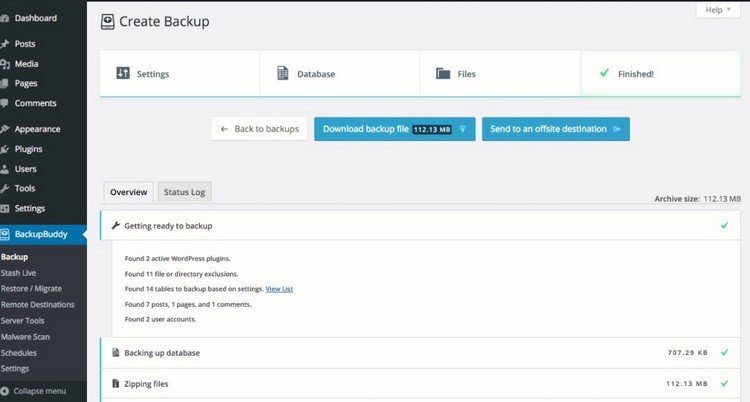Click the Users icon in the sidebar
This screenshot has width=750, height=402.
coord(4,169)
